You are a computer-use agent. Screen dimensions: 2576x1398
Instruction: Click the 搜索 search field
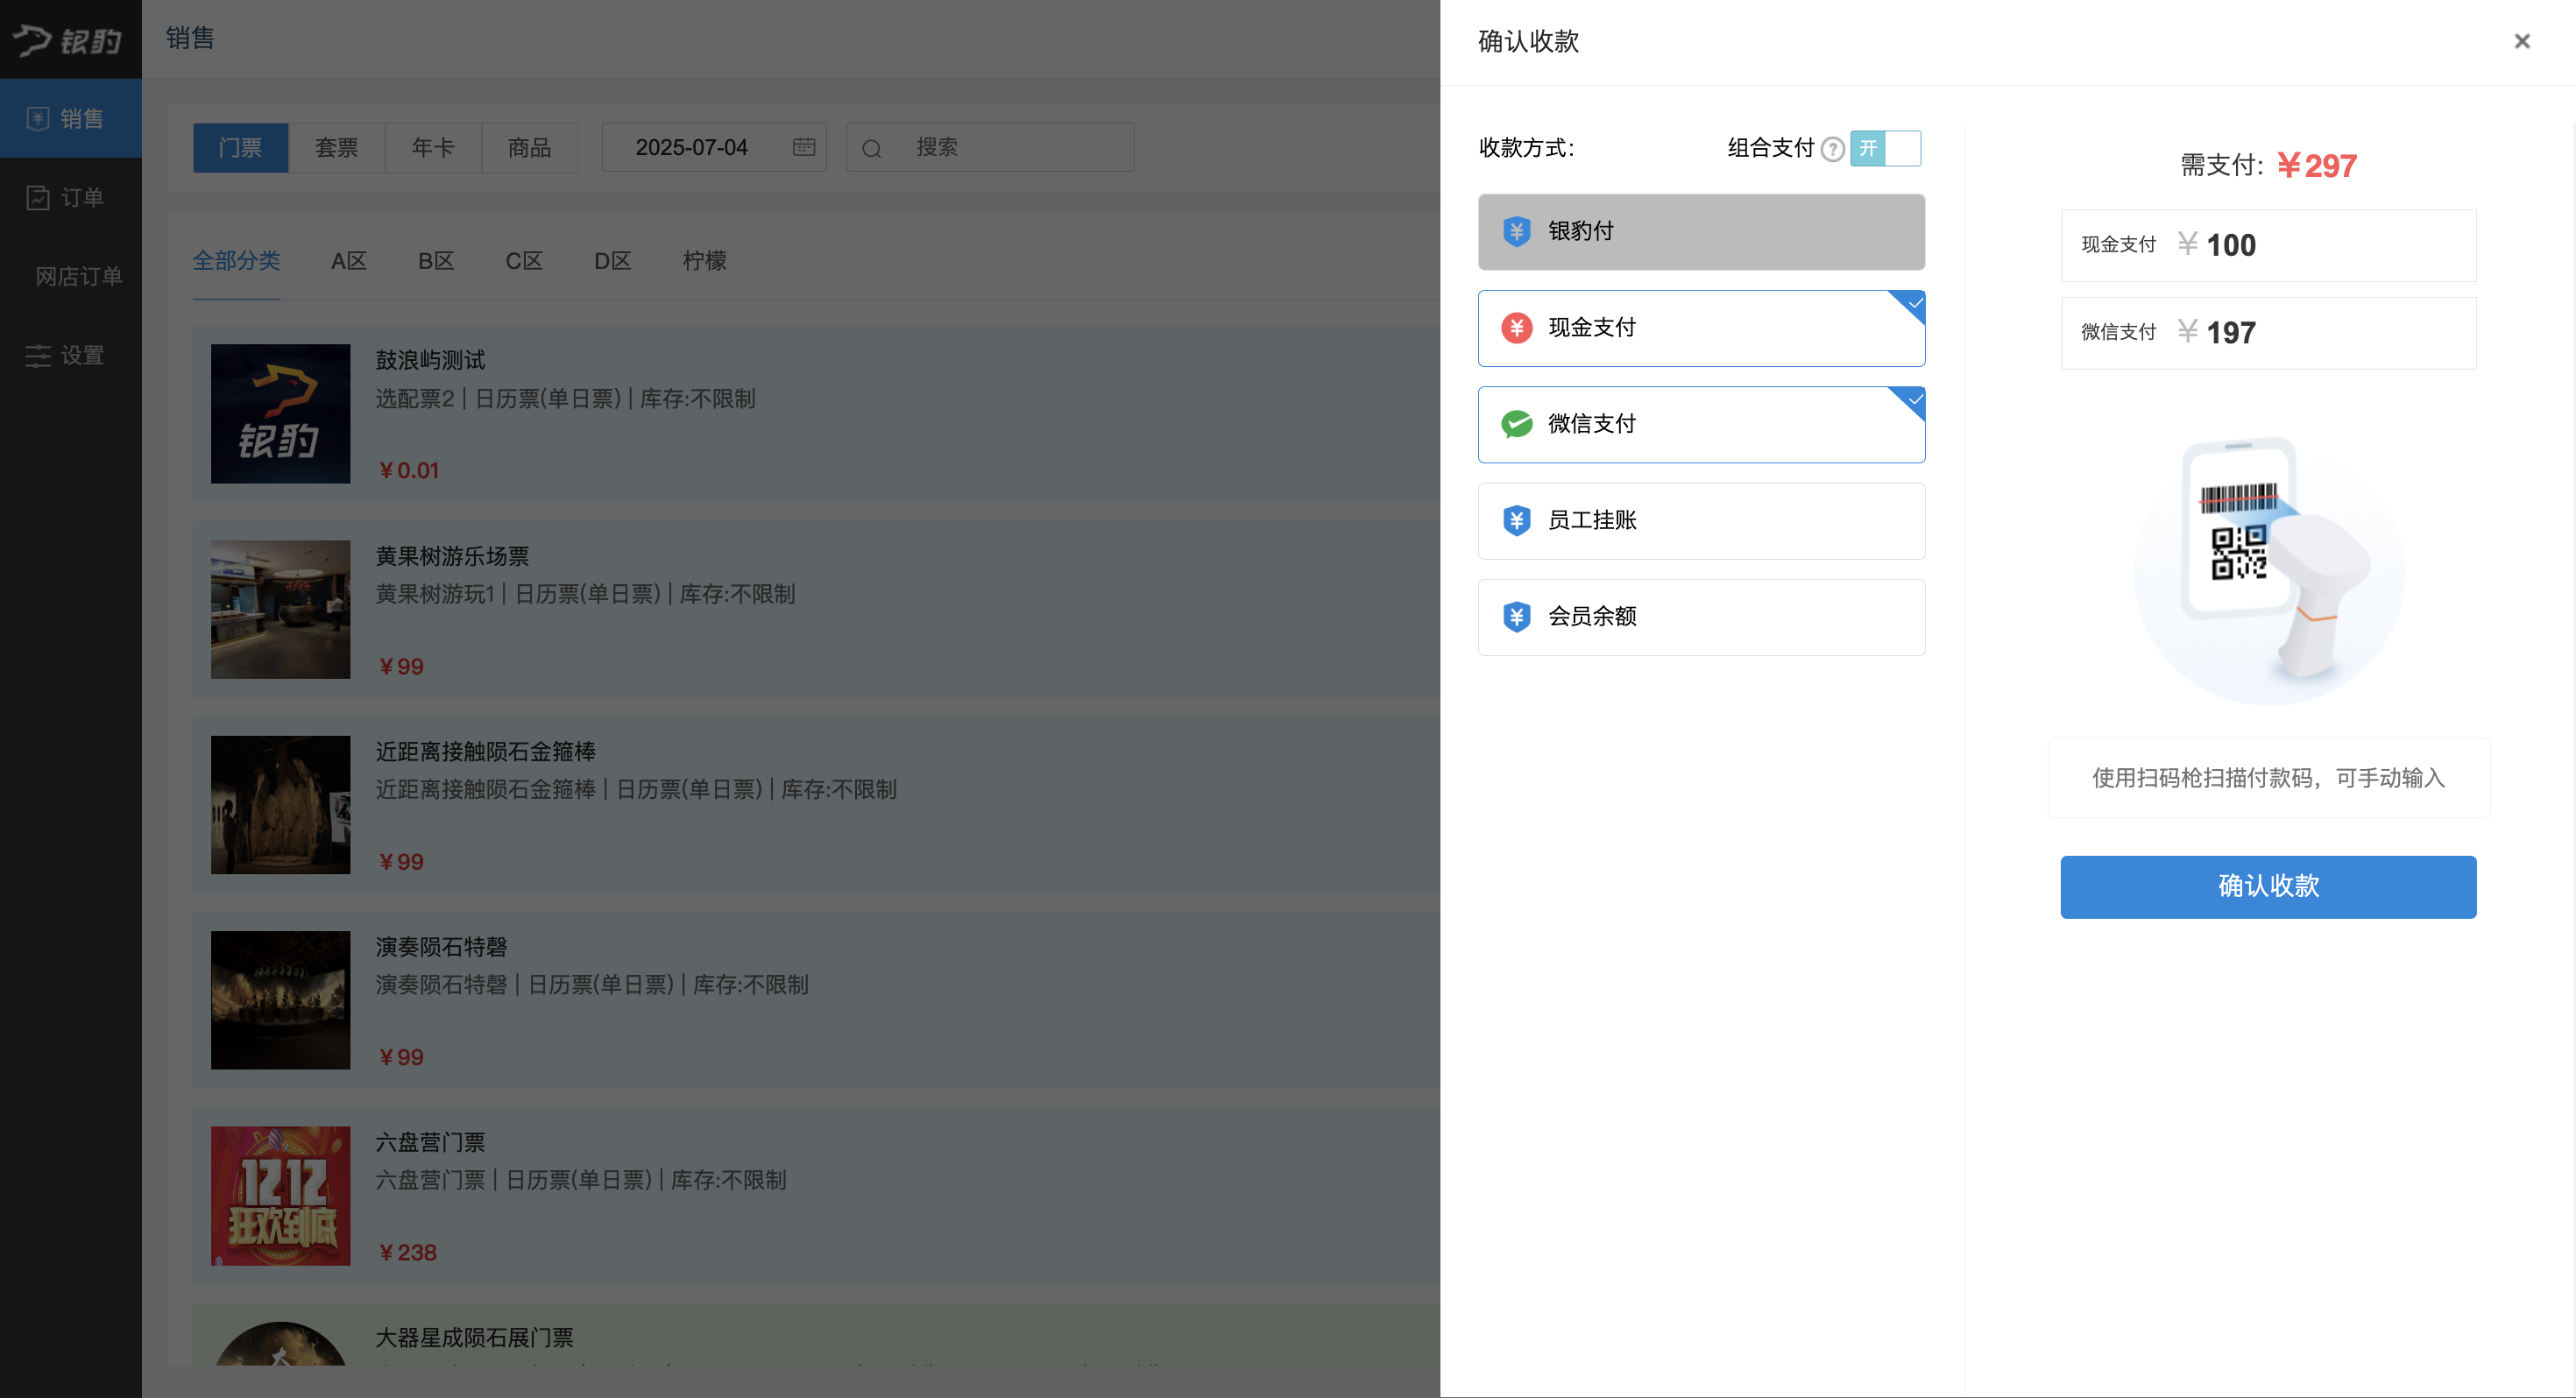coord(990,147)
